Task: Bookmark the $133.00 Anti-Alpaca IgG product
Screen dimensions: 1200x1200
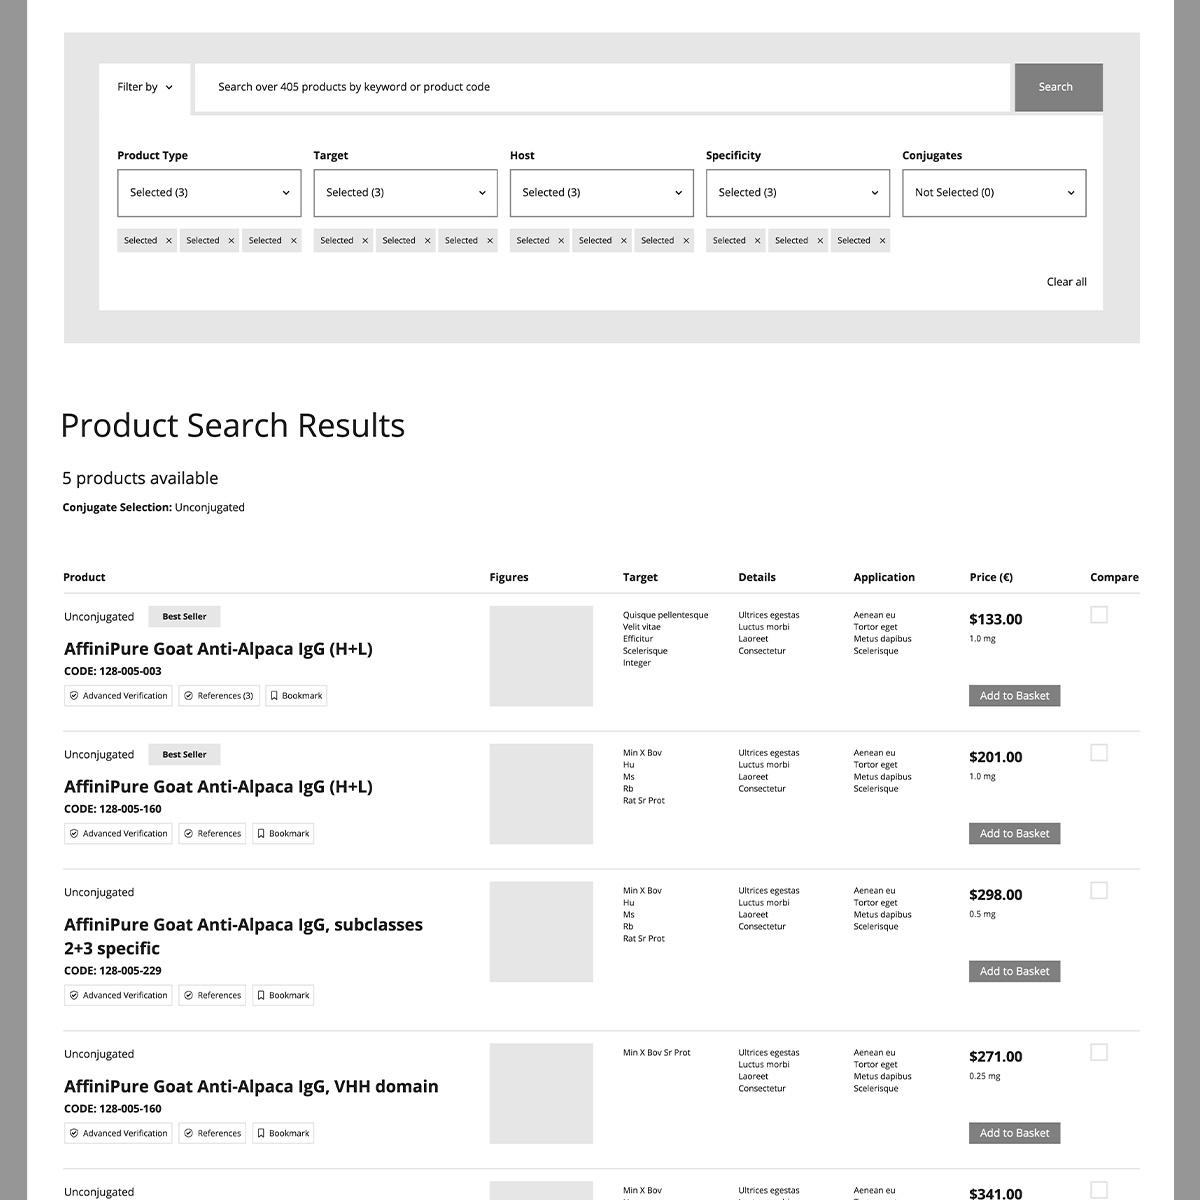Action: point(296,696)
